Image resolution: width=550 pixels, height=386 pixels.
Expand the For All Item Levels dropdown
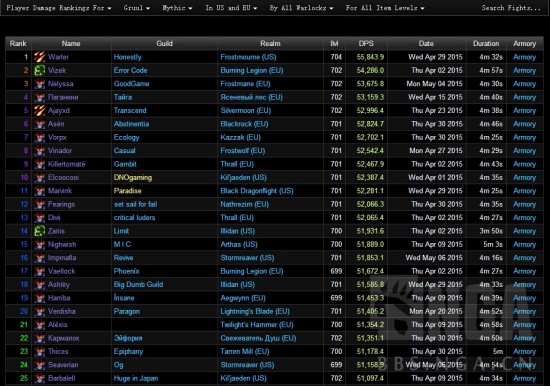385,8
